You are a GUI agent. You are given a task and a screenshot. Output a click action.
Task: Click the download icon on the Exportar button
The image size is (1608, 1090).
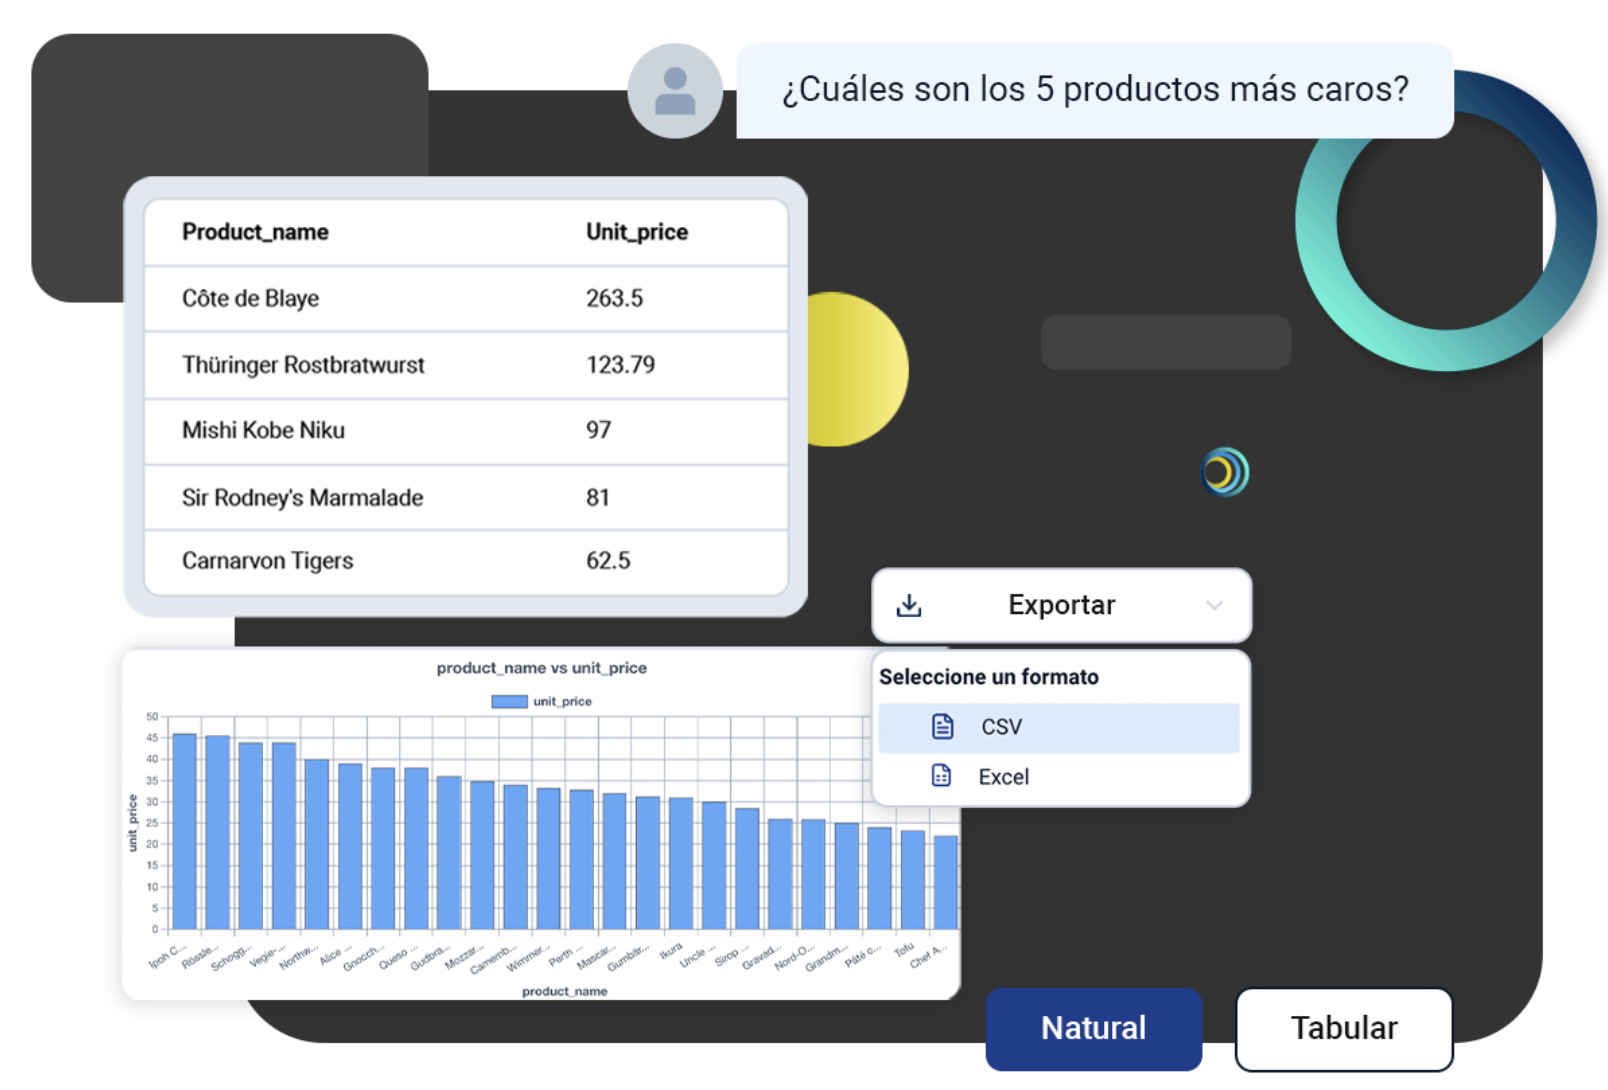[x=909, y=604]
